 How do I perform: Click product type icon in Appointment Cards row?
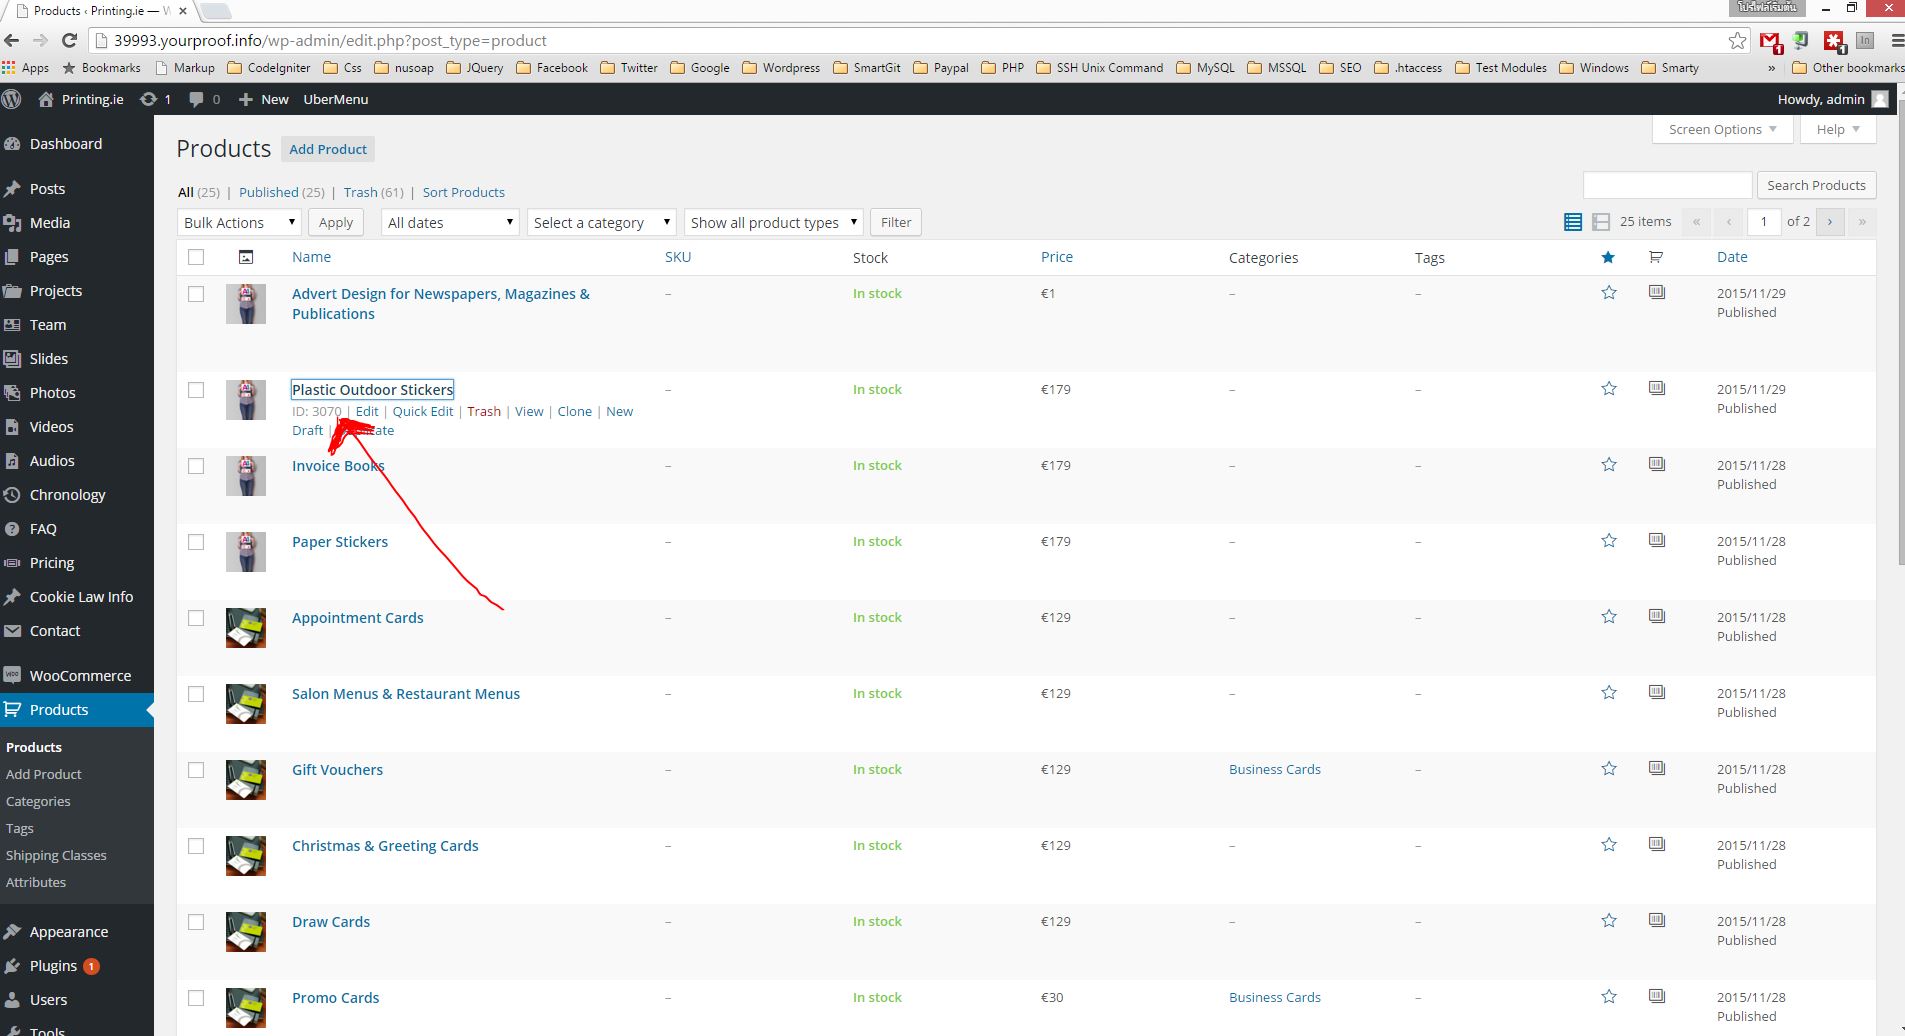(1657, 616)
